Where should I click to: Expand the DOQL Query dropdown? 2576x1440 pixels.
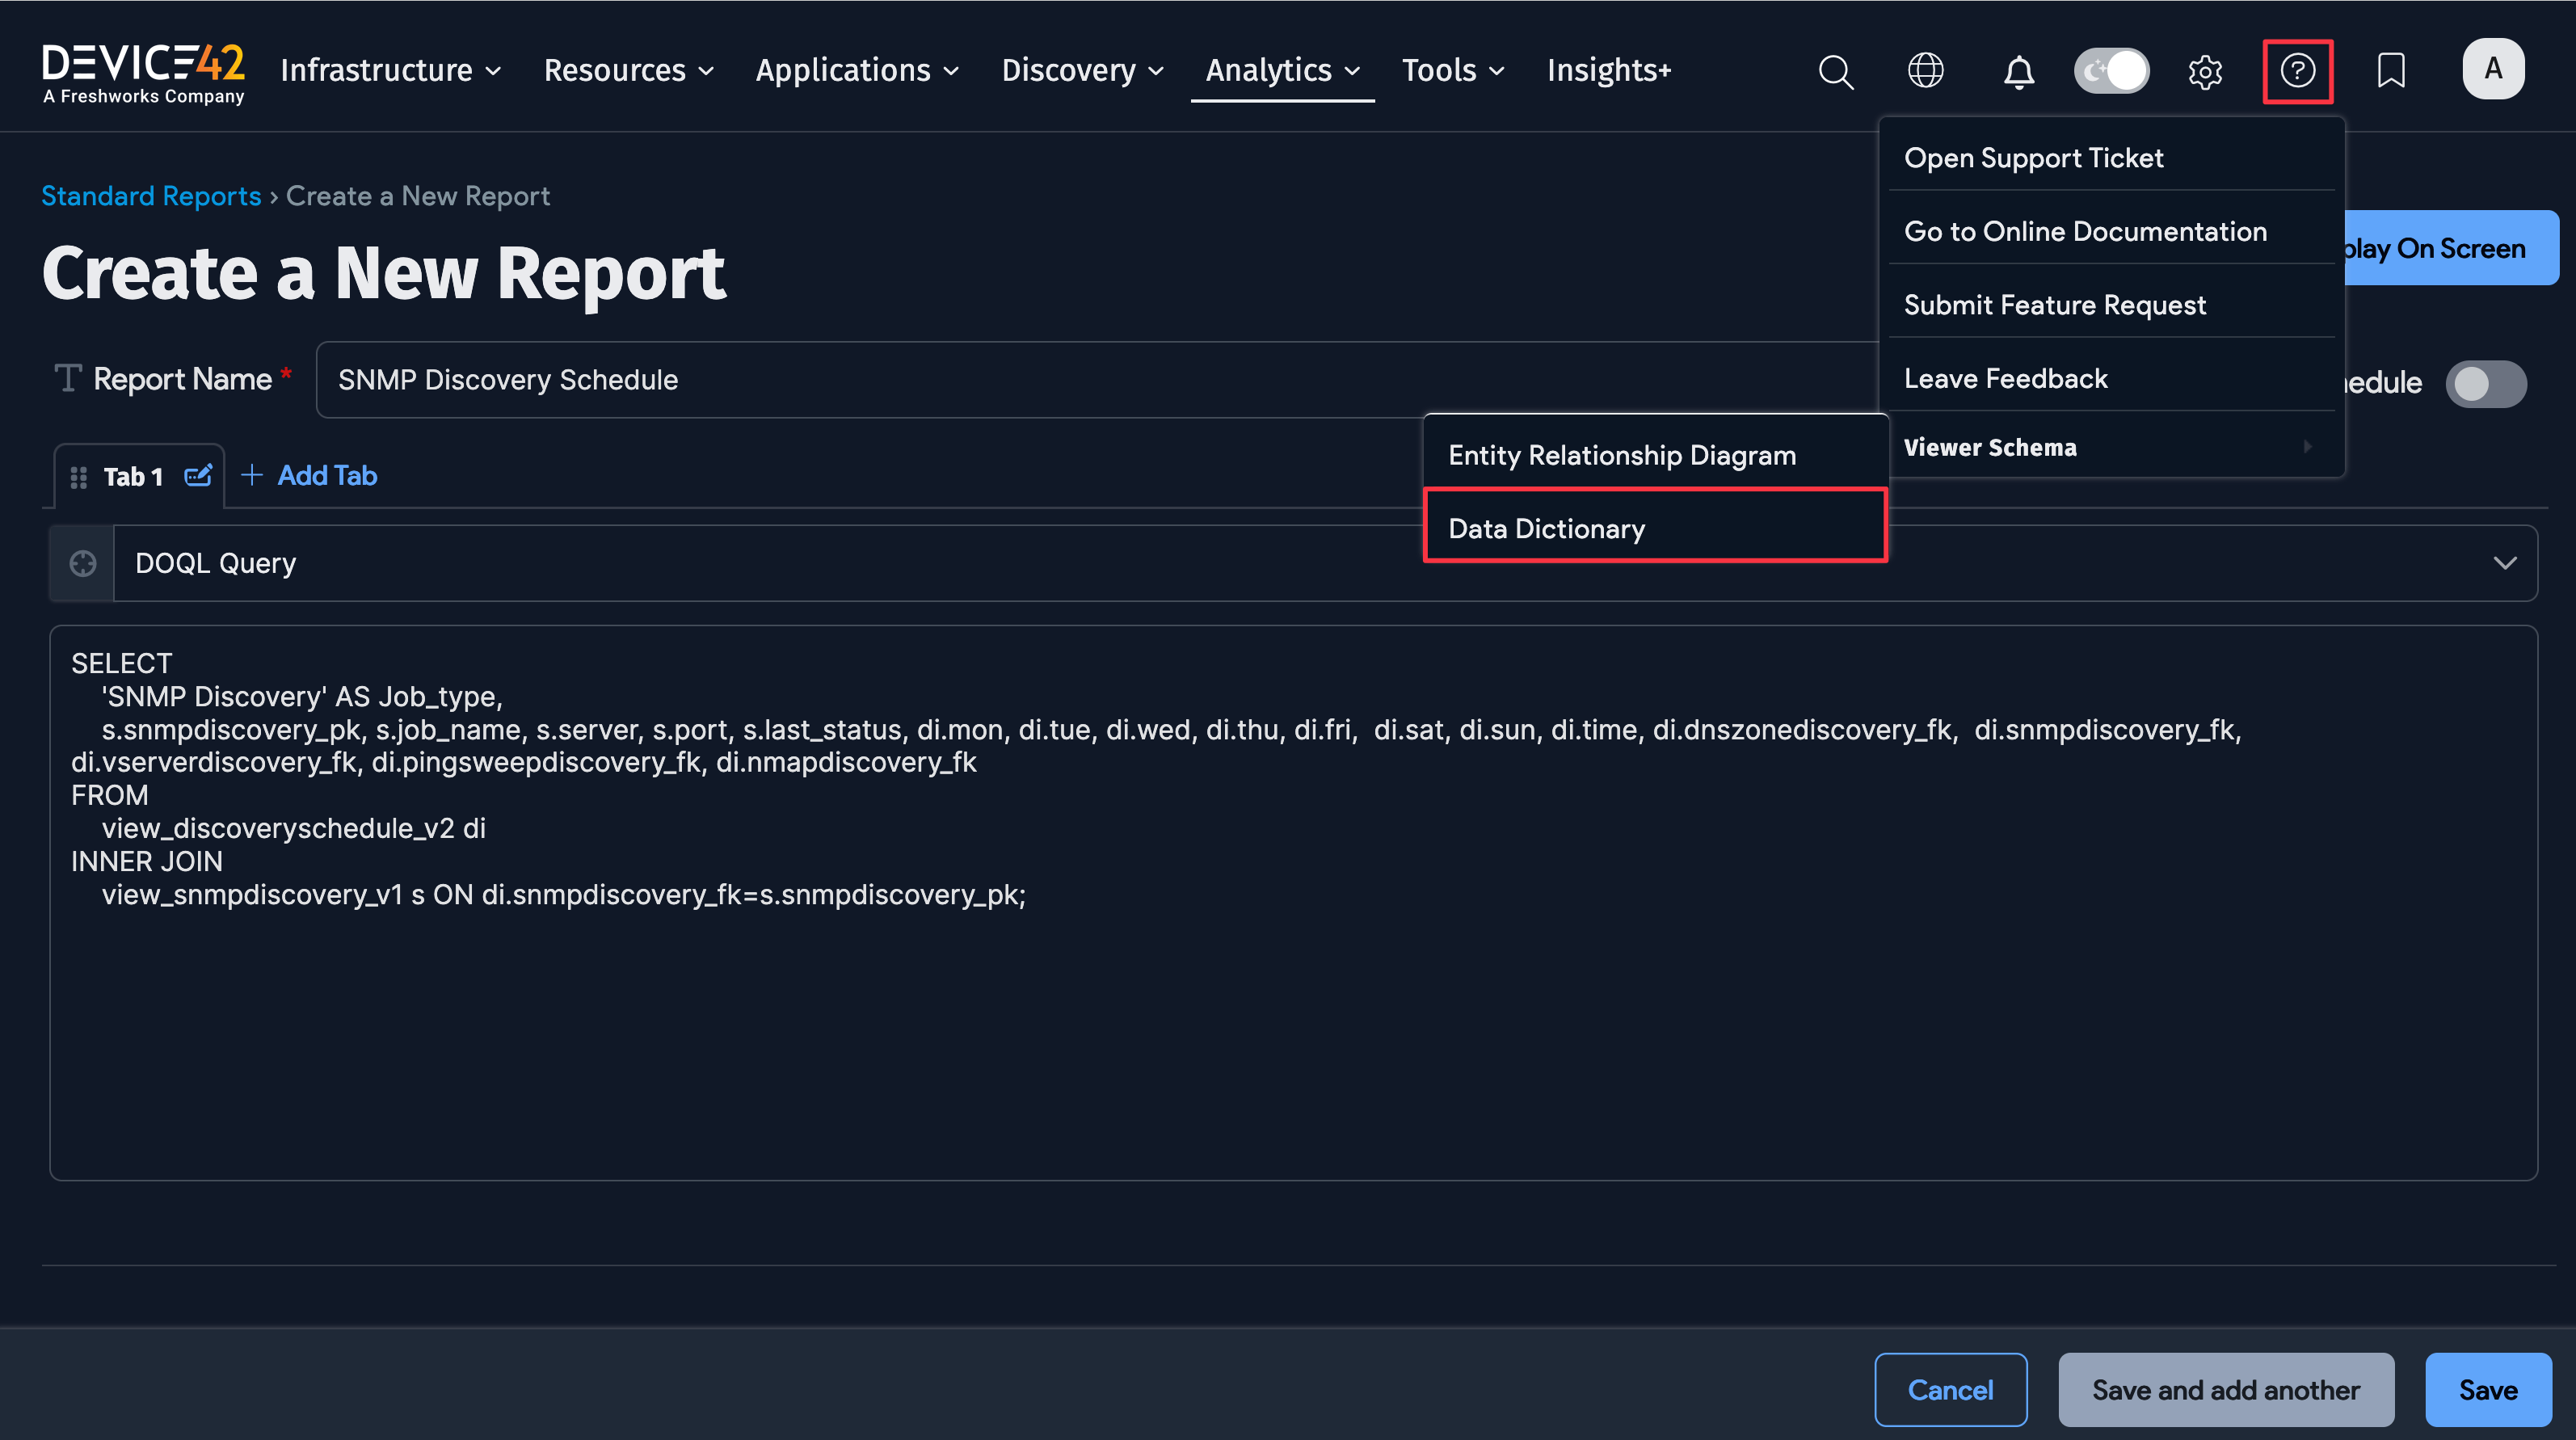(2503, 563)
